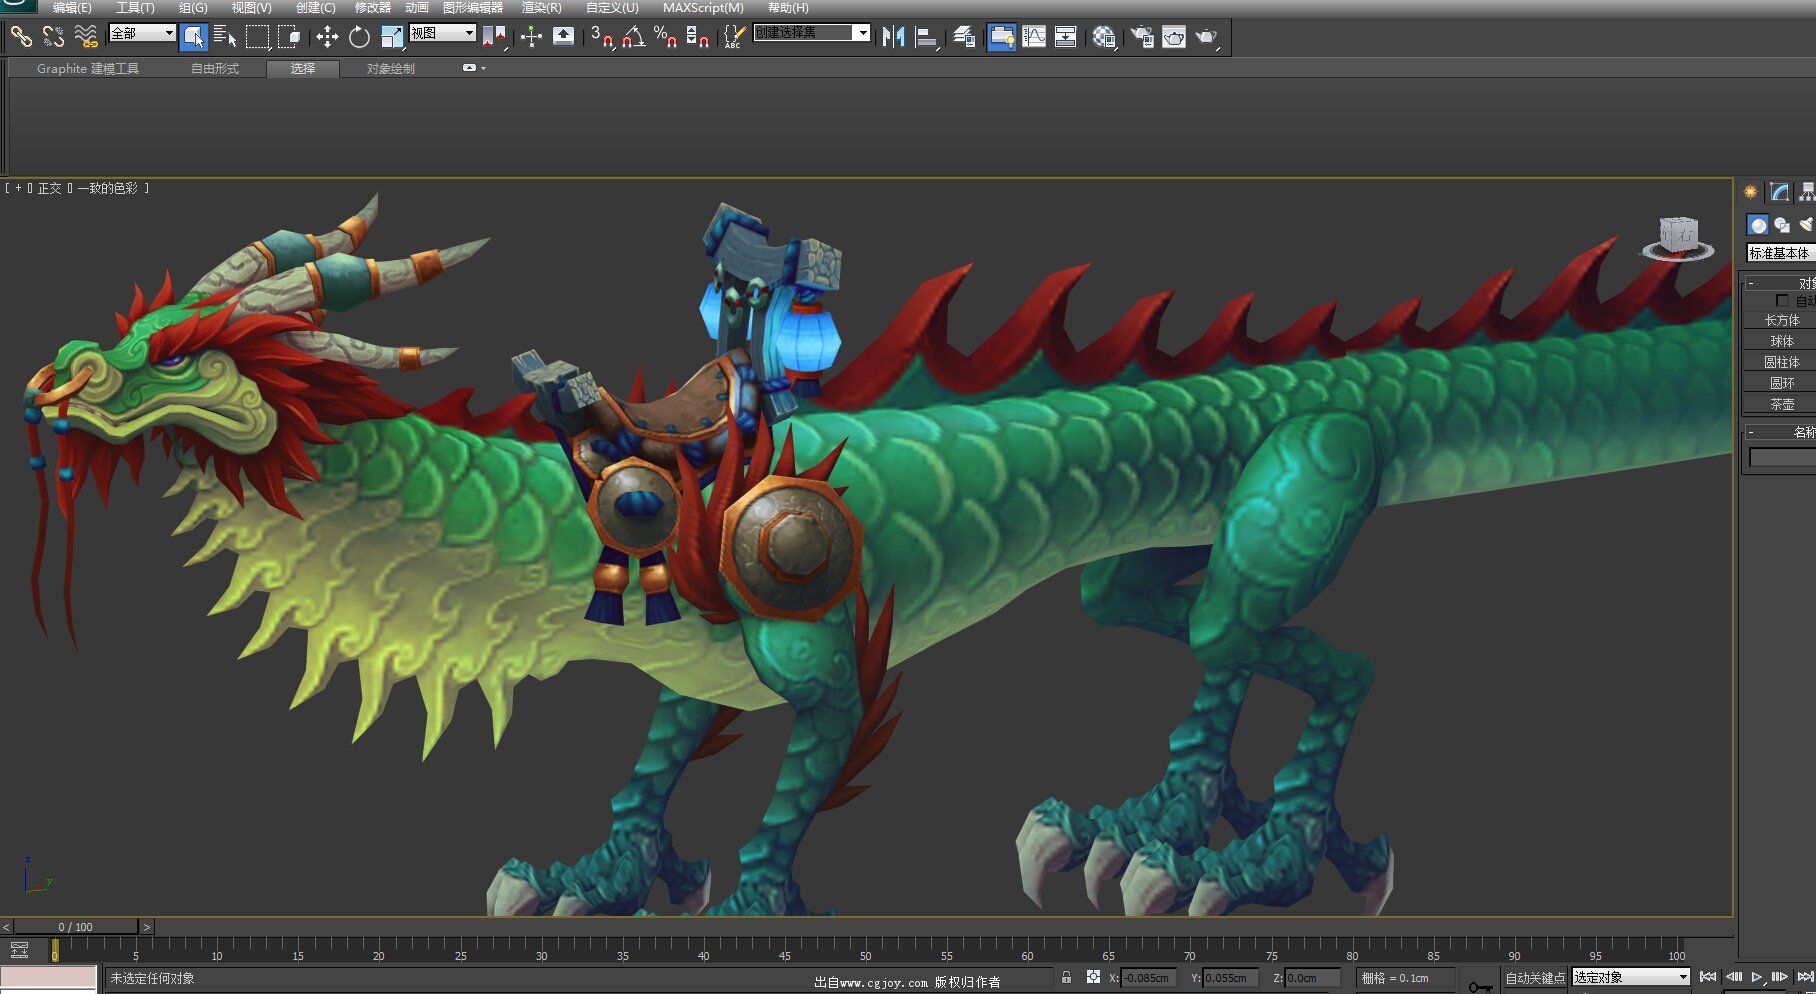Open the 渲染(R) menu
1816x994 pixels.
tap(542, 8)
